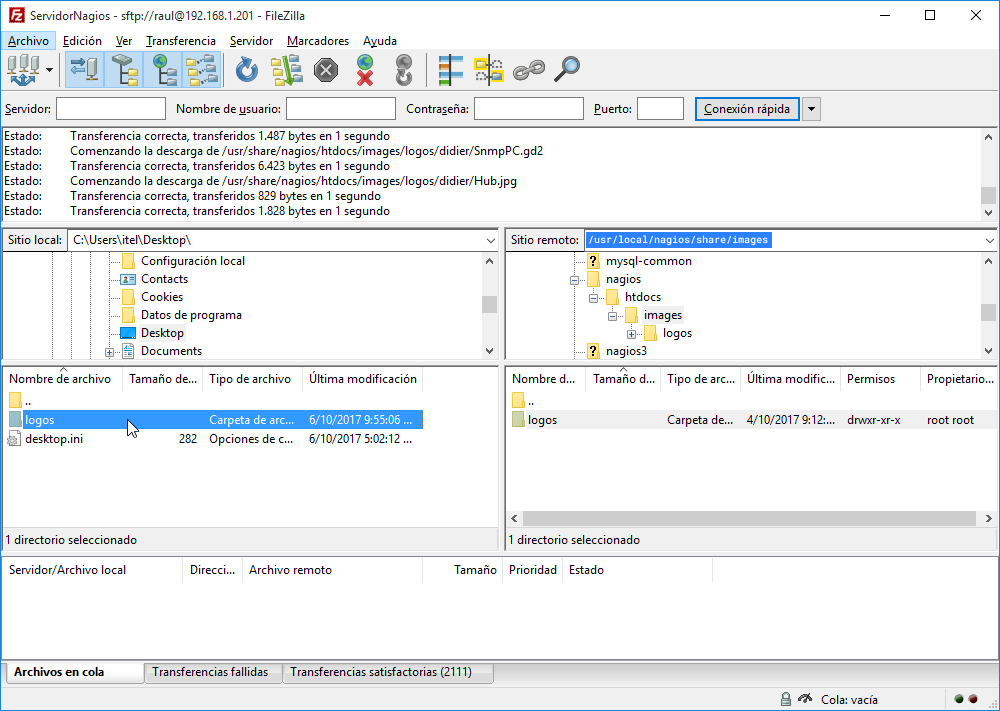The height and width of the screenshot is (711, 1000).
Task: Collapse the nagios remote tree node
Action: (574, 280)
